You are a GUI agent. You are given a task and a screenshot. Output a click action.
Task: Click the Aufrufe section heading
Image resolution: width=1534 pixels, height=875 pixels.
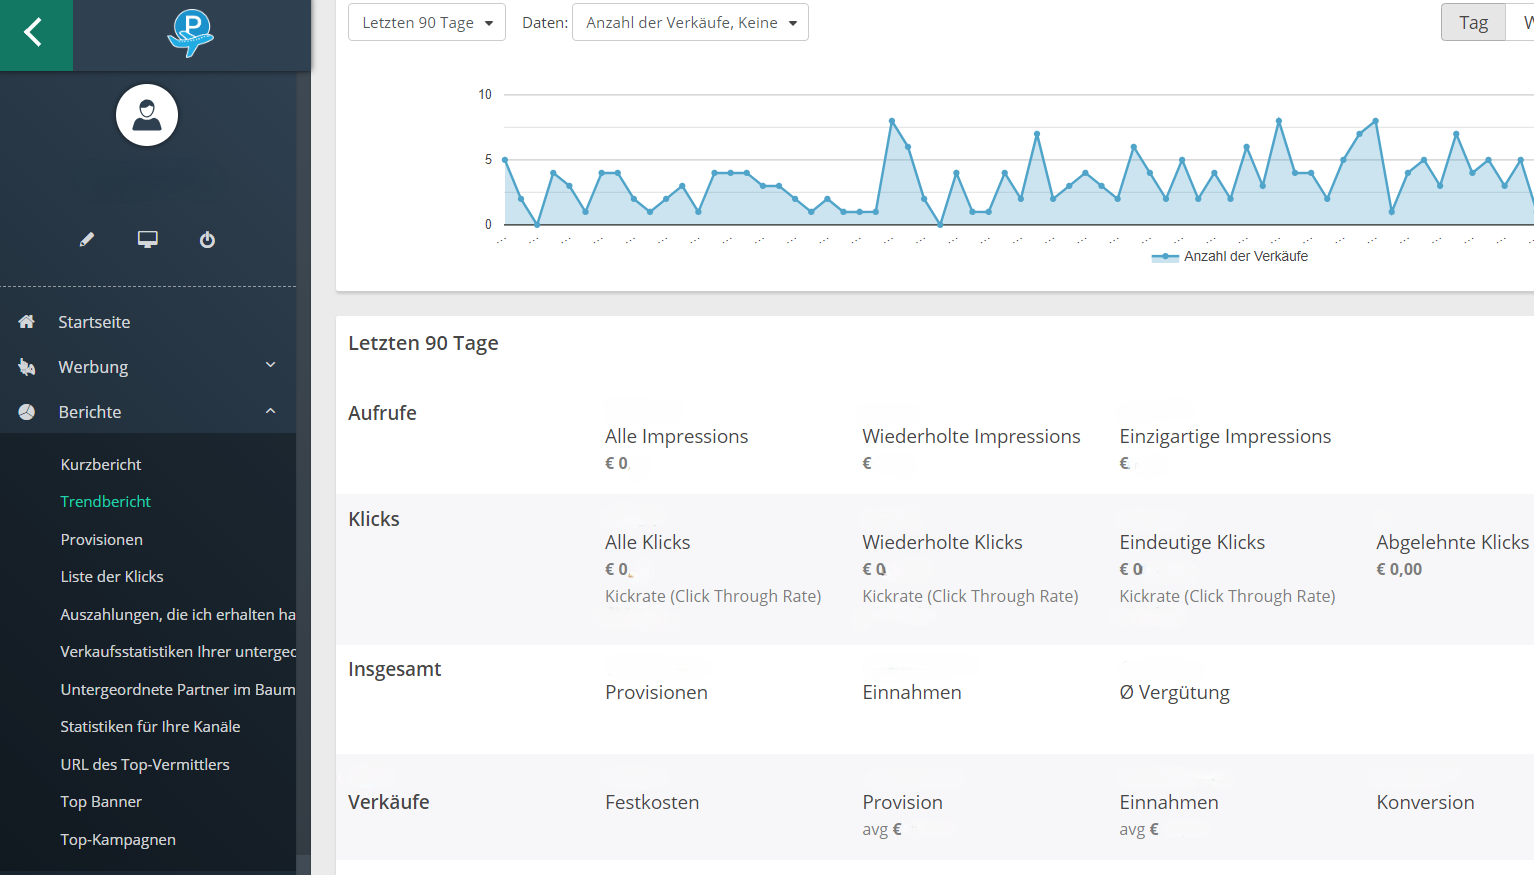pyautogui.click(x=382, y=413)
